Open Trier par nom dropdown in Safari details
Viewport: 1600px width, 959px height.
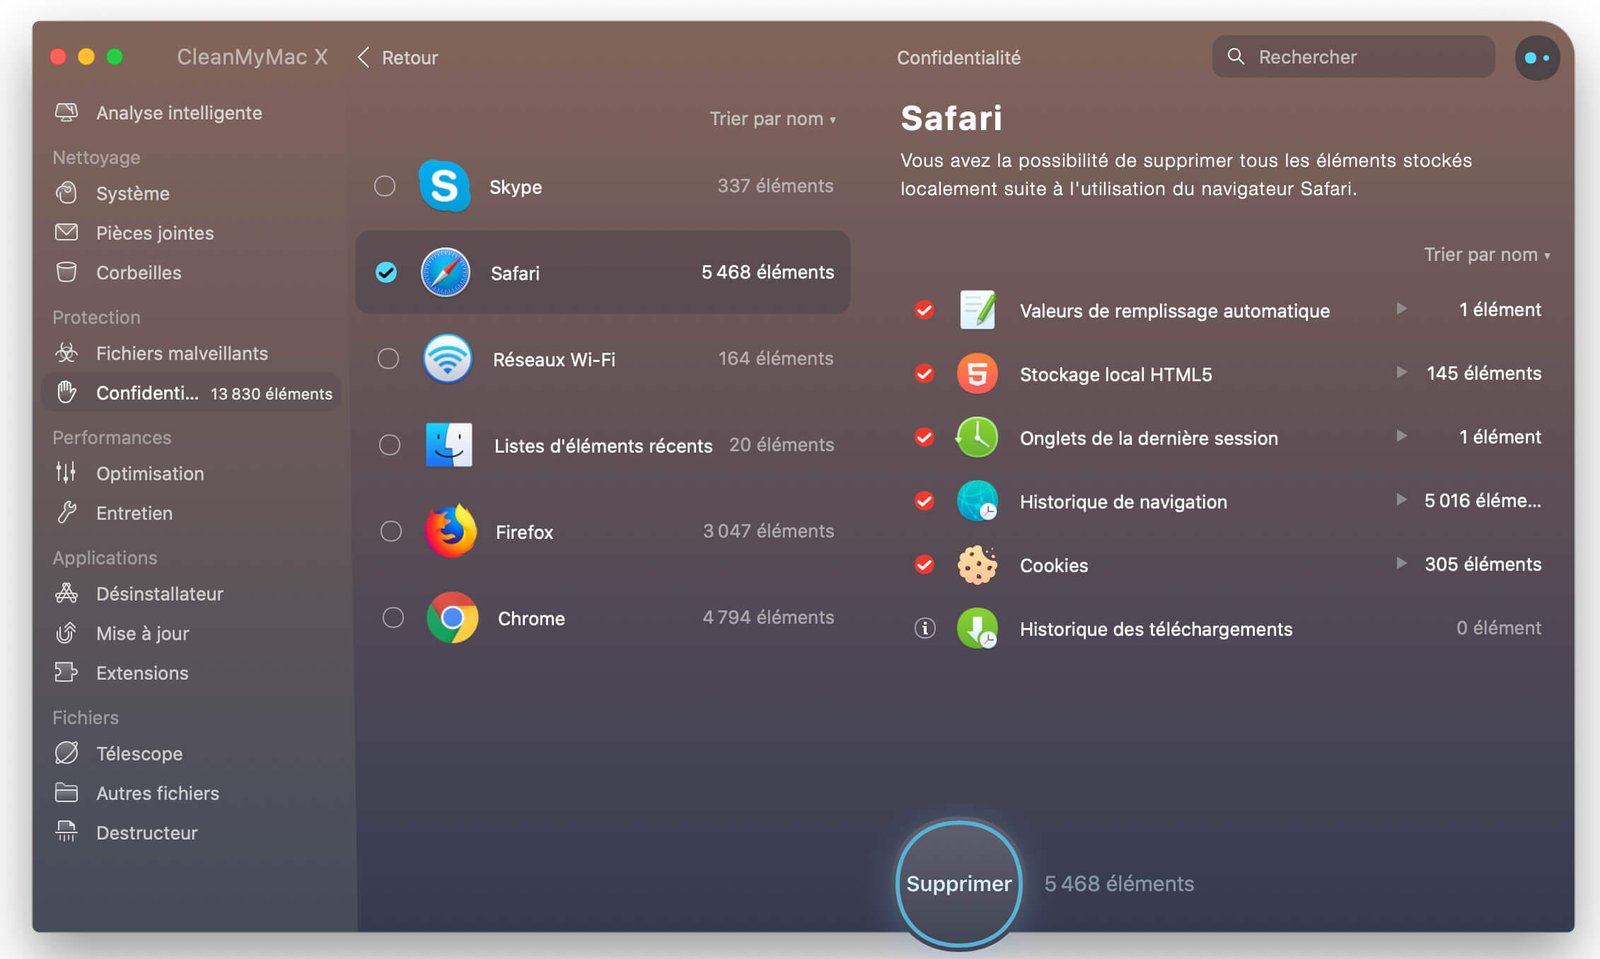pyautogui.click(x=1487, y=255)
